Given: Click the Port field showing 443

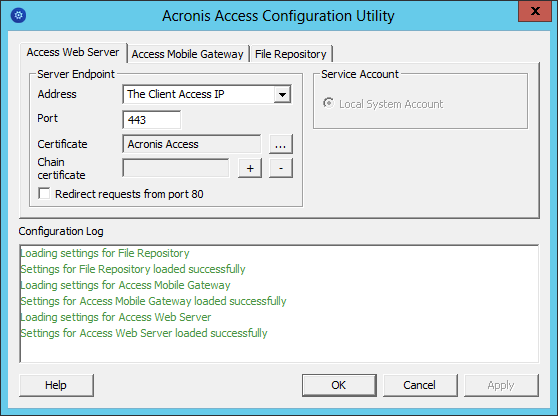Looking at the screenshot, I should (x=152, y=120).
